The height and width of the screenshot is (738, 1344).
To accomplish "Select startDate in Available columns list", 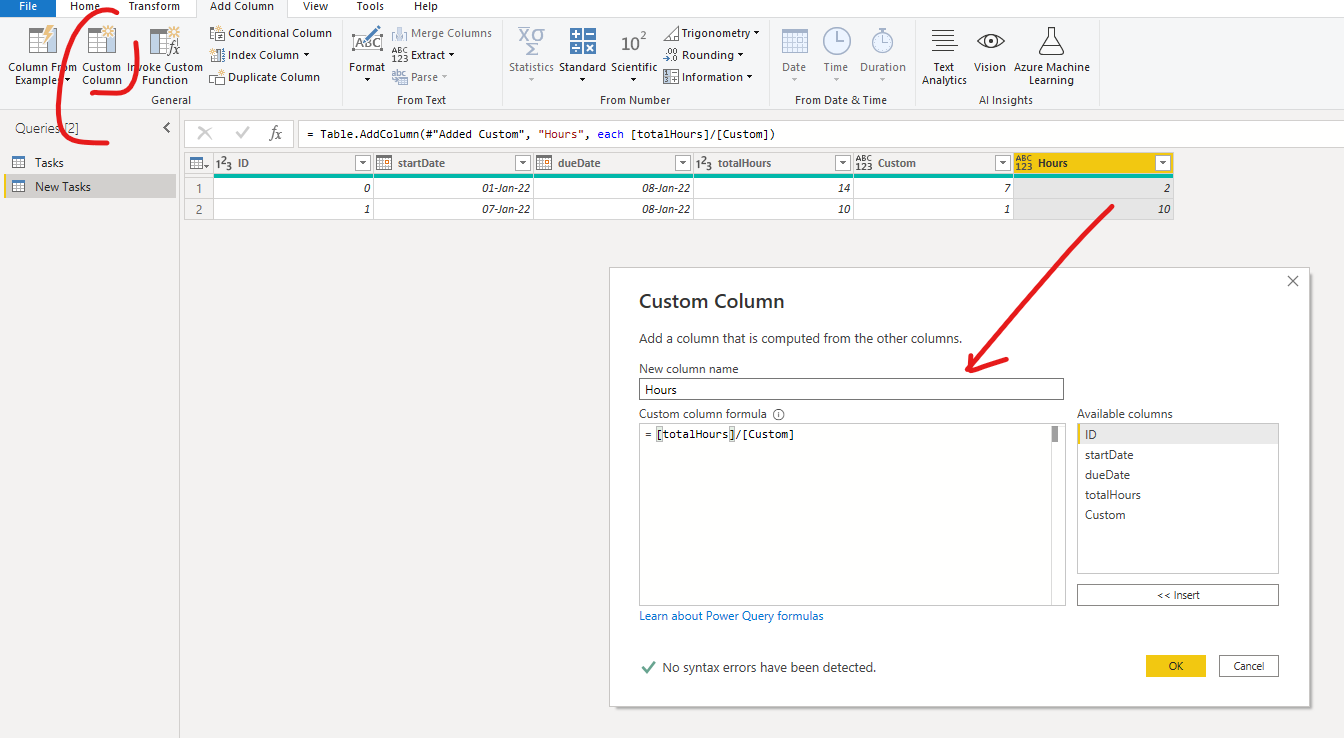I will pyautogui.click(x=1178, y=455).
